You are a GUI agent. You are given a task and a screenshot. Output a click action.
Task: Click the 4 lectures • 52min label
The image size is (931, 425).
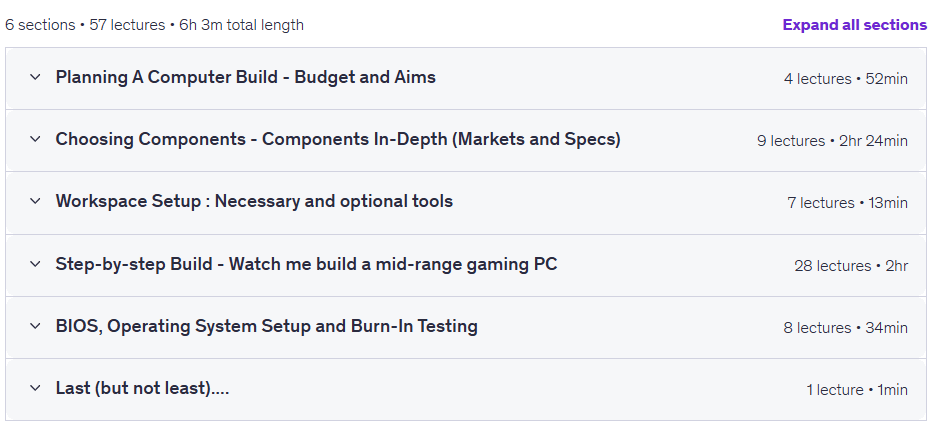pos(846,79)
